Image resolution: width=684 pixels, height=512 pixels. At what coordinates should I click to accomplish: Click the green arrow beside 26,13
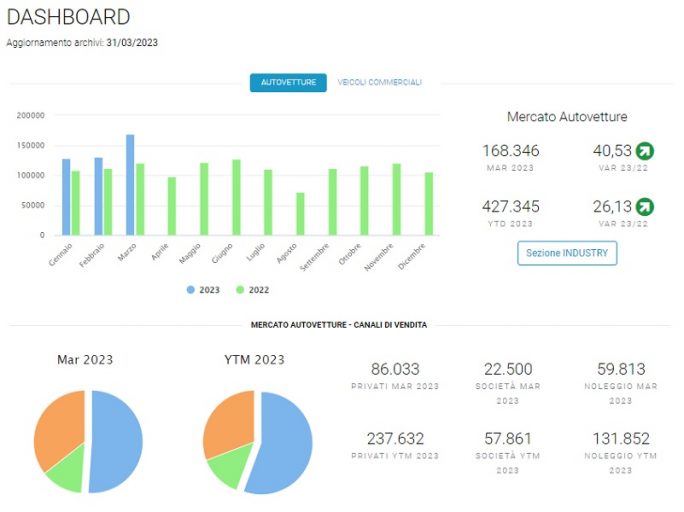point(645,207)
